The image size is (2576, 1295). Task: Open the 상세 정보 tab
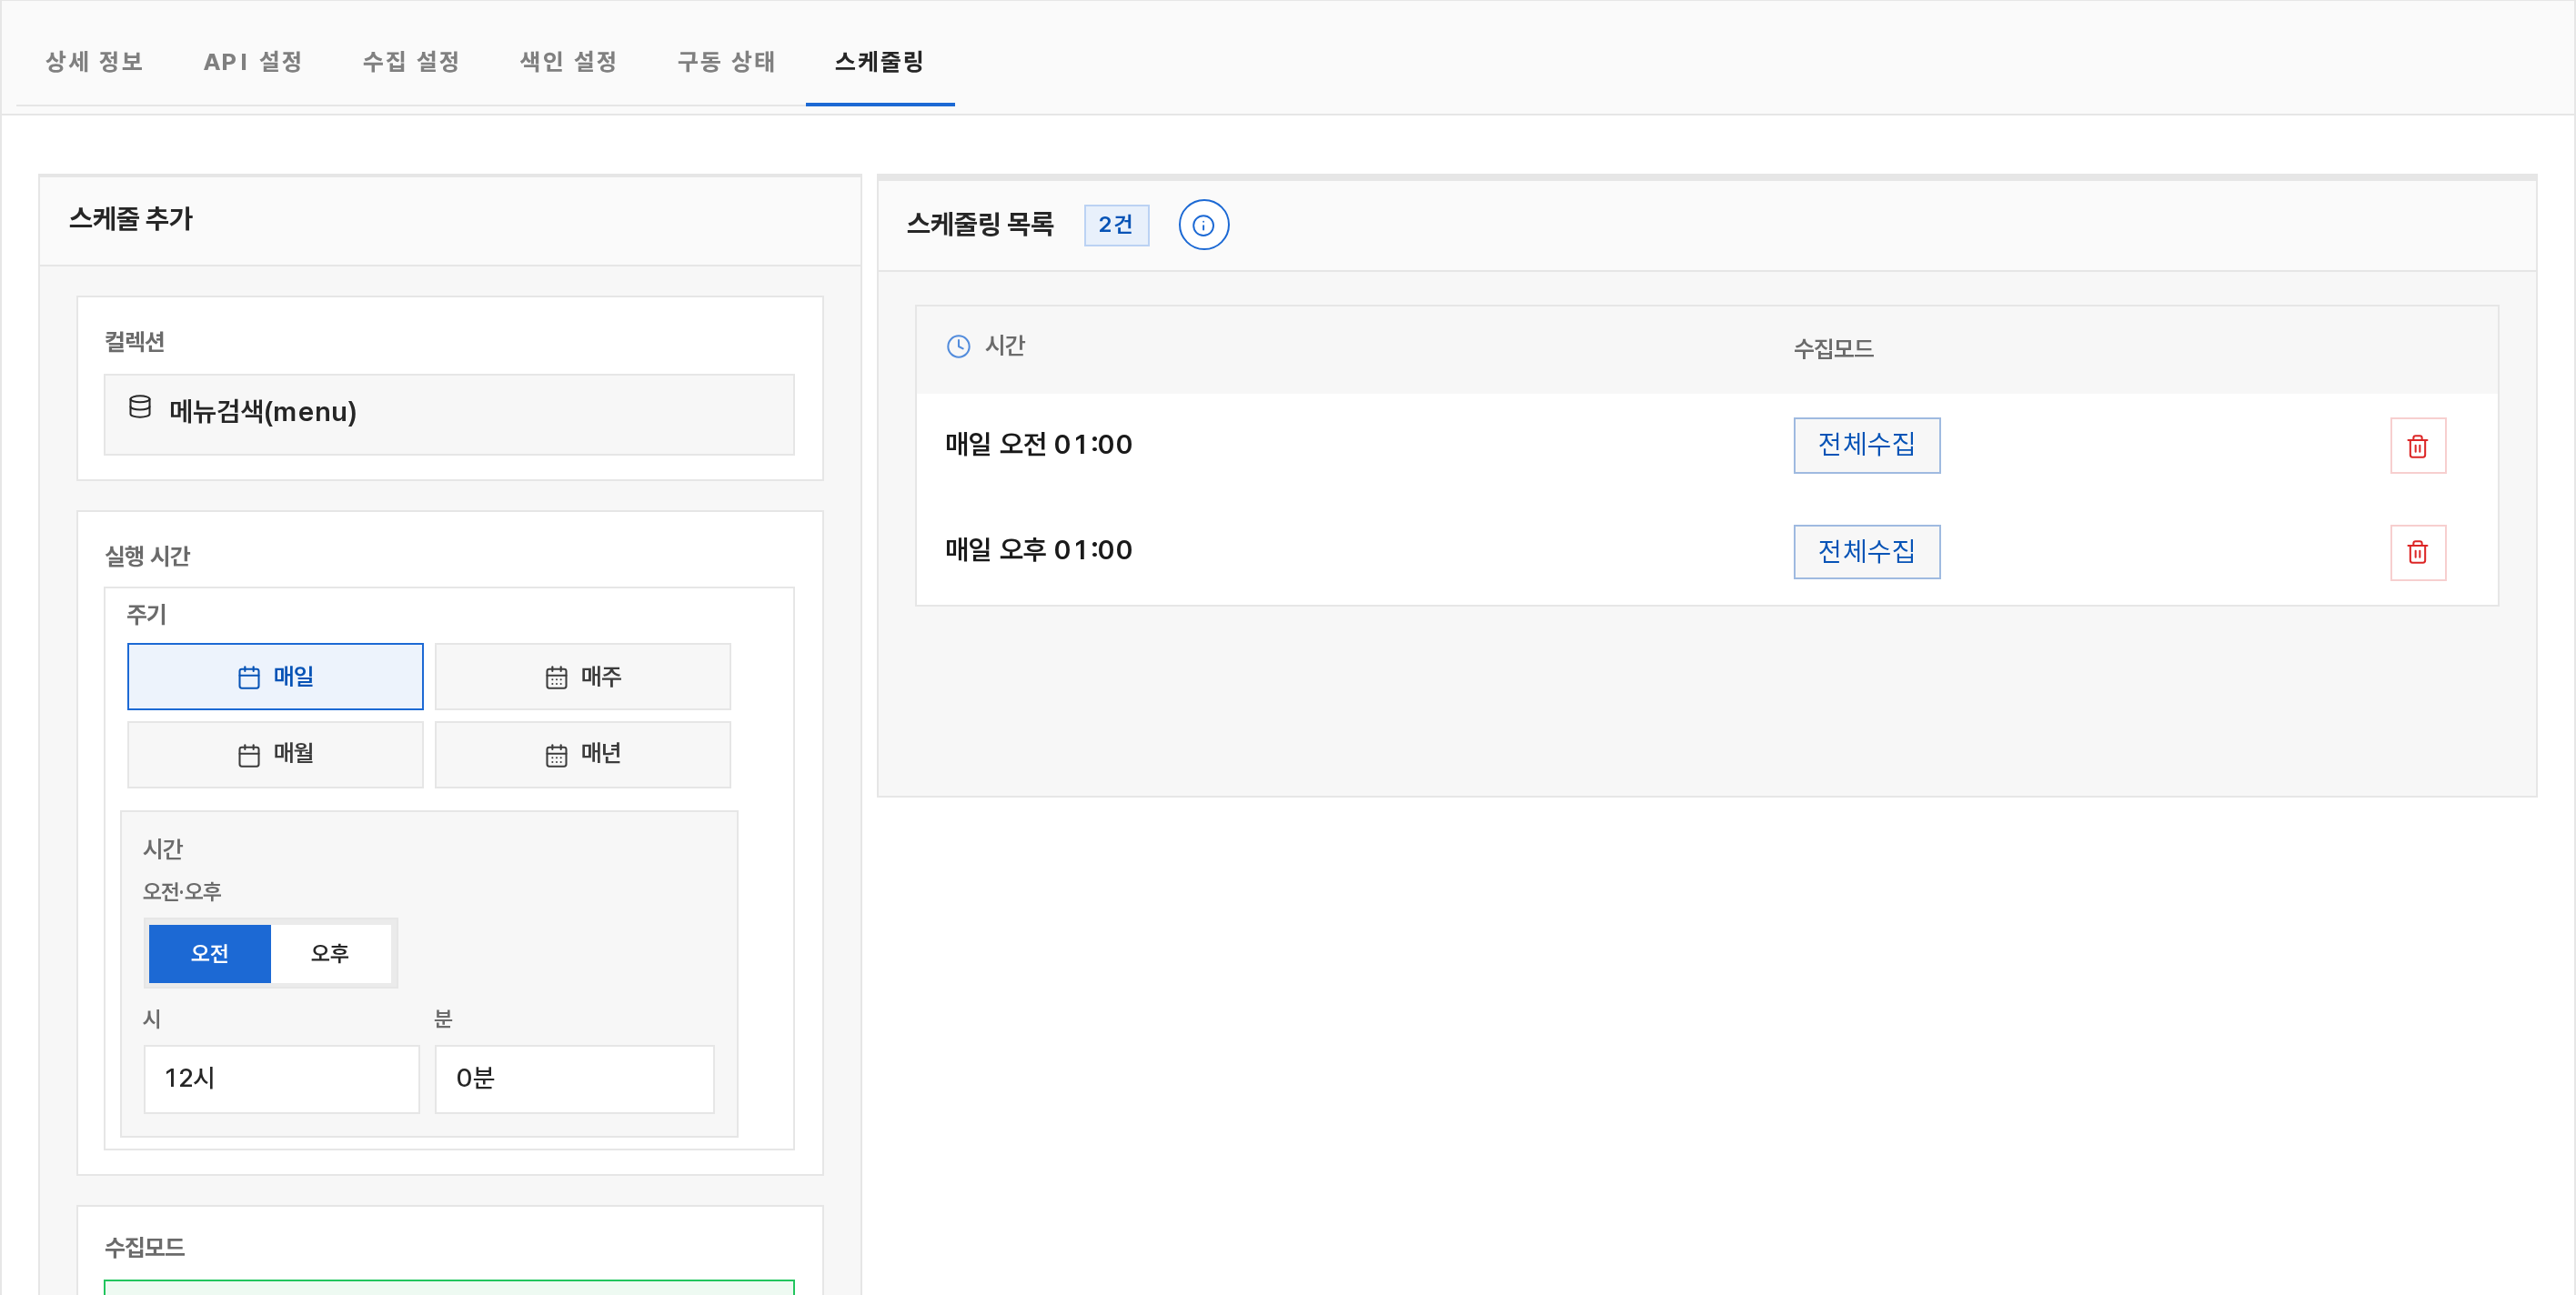click(x=94, y=62)
